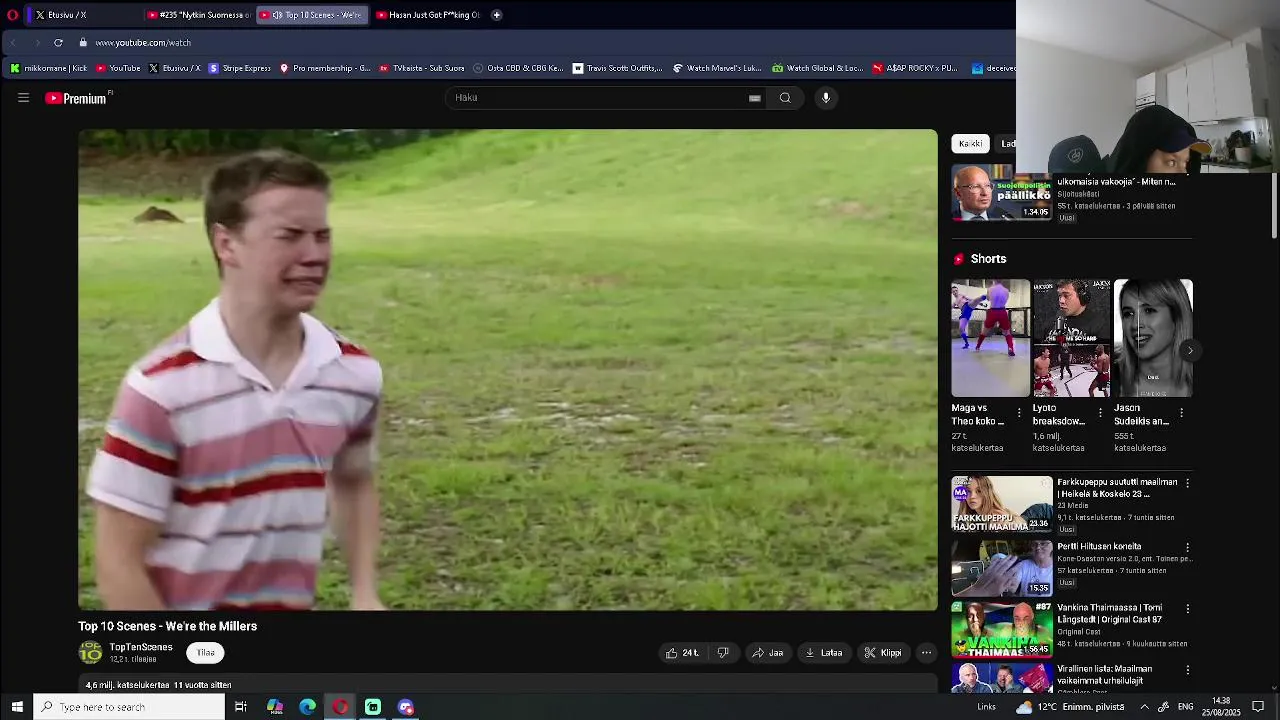Screen dimensions: 1280x720
Task: Open Opera GX from taskbar
Action: tap(340, 707)
